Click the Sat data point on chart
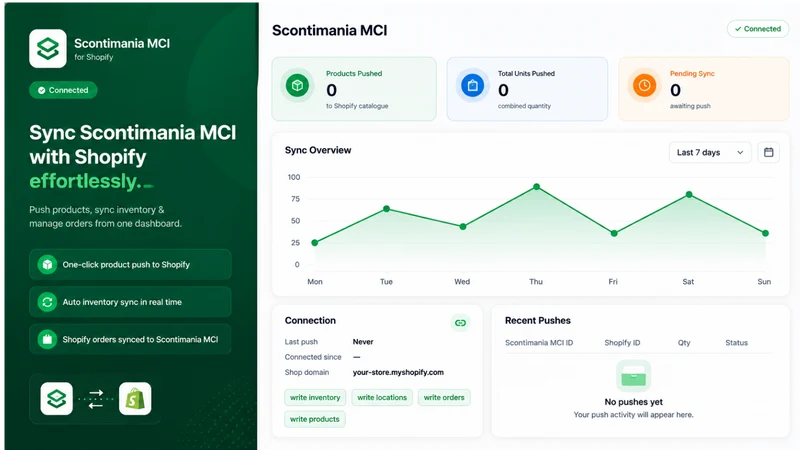This screenshot has width=800, height=450. tap(689, 194)
